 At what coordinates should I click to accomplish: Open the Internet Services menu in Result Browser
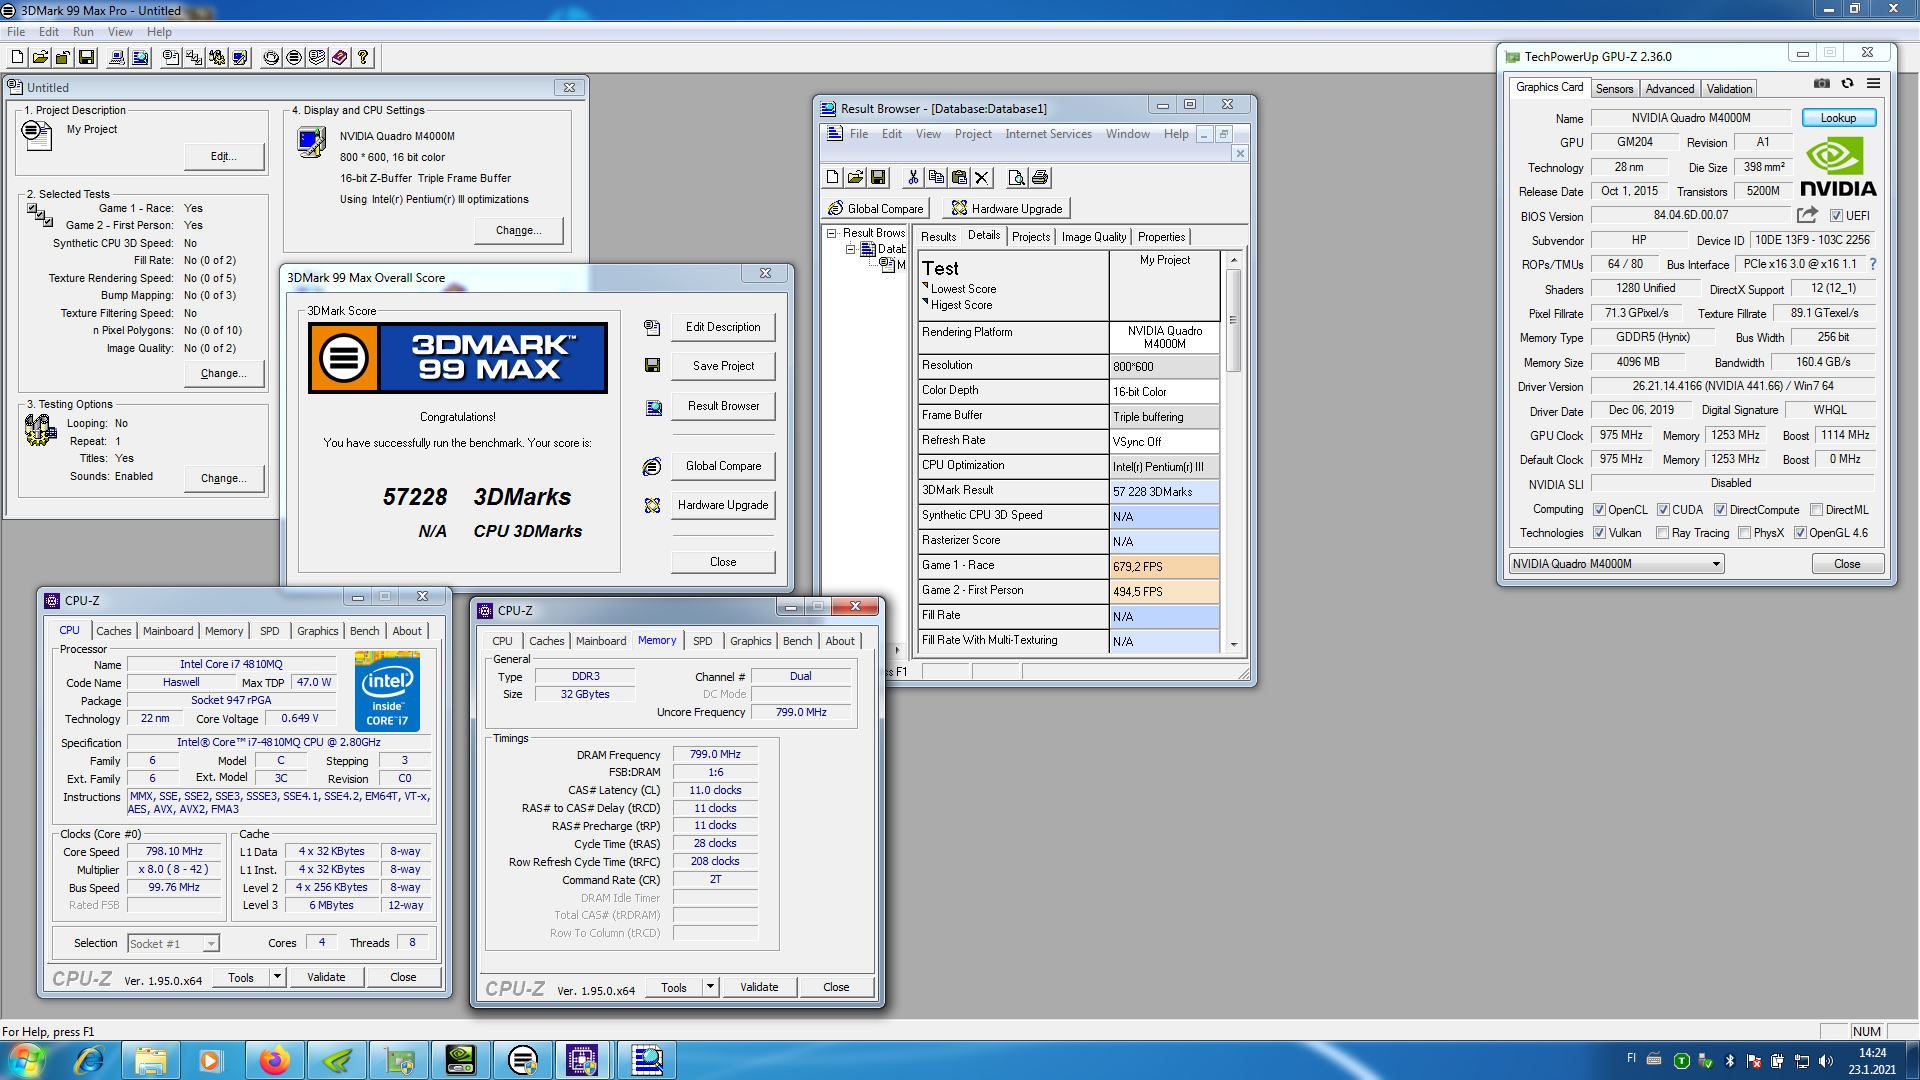pos(1048,134)
